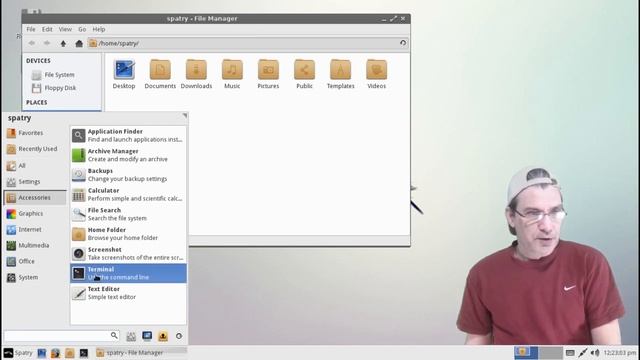Open Edit menu in File Manager
640x360 pixels.
coord(47,29)
